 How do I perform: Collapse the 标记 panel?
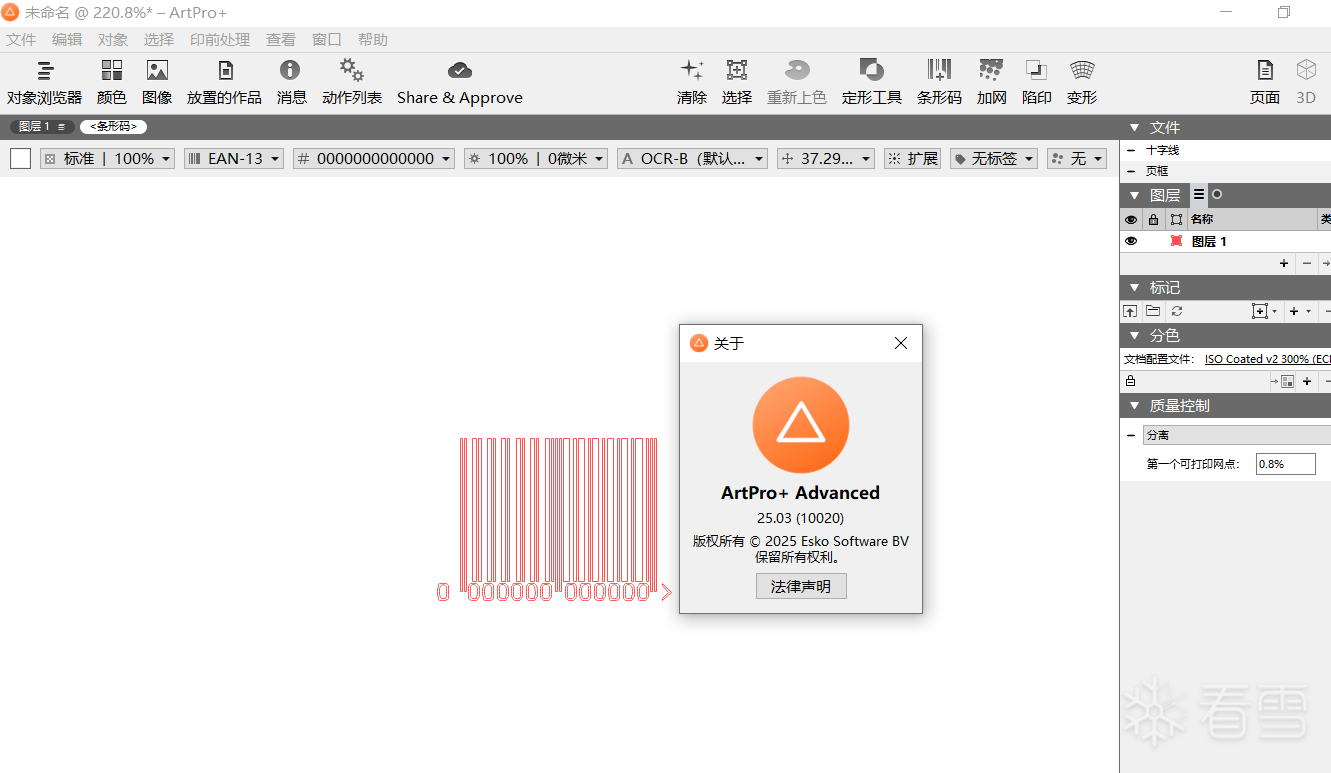(1135, 287)
